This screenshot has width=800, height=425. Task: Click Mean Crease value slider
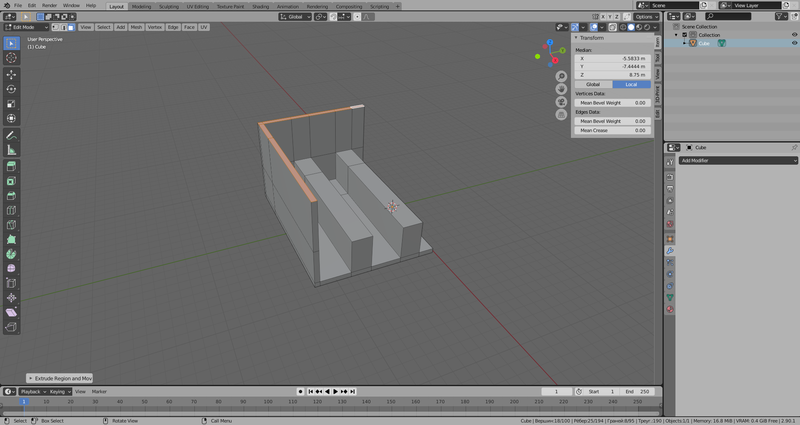click(612, 130)
